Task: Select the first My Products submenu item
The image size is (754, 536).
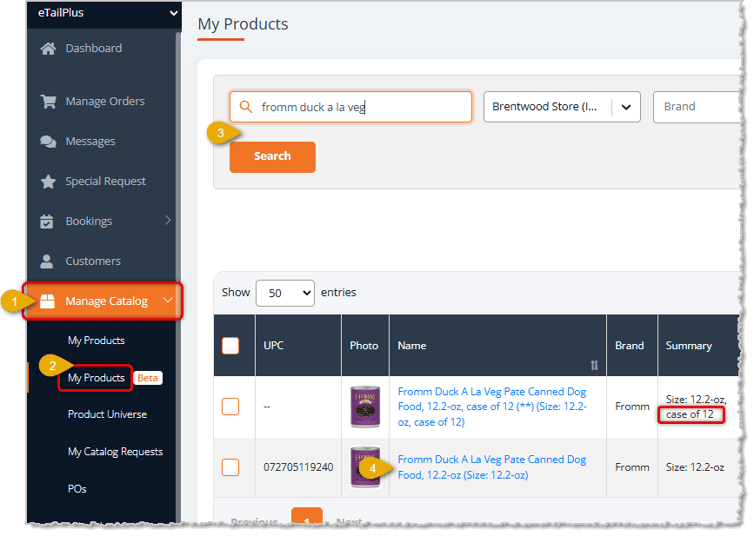Action: click(96, 340)
